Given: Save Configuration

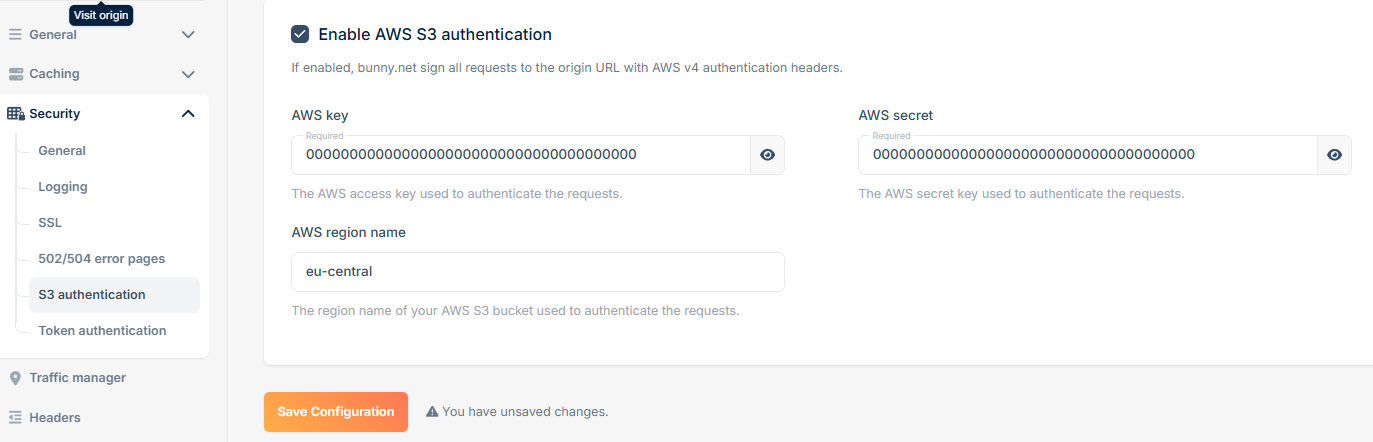Looking at the screenshot, I should (336, 412).
